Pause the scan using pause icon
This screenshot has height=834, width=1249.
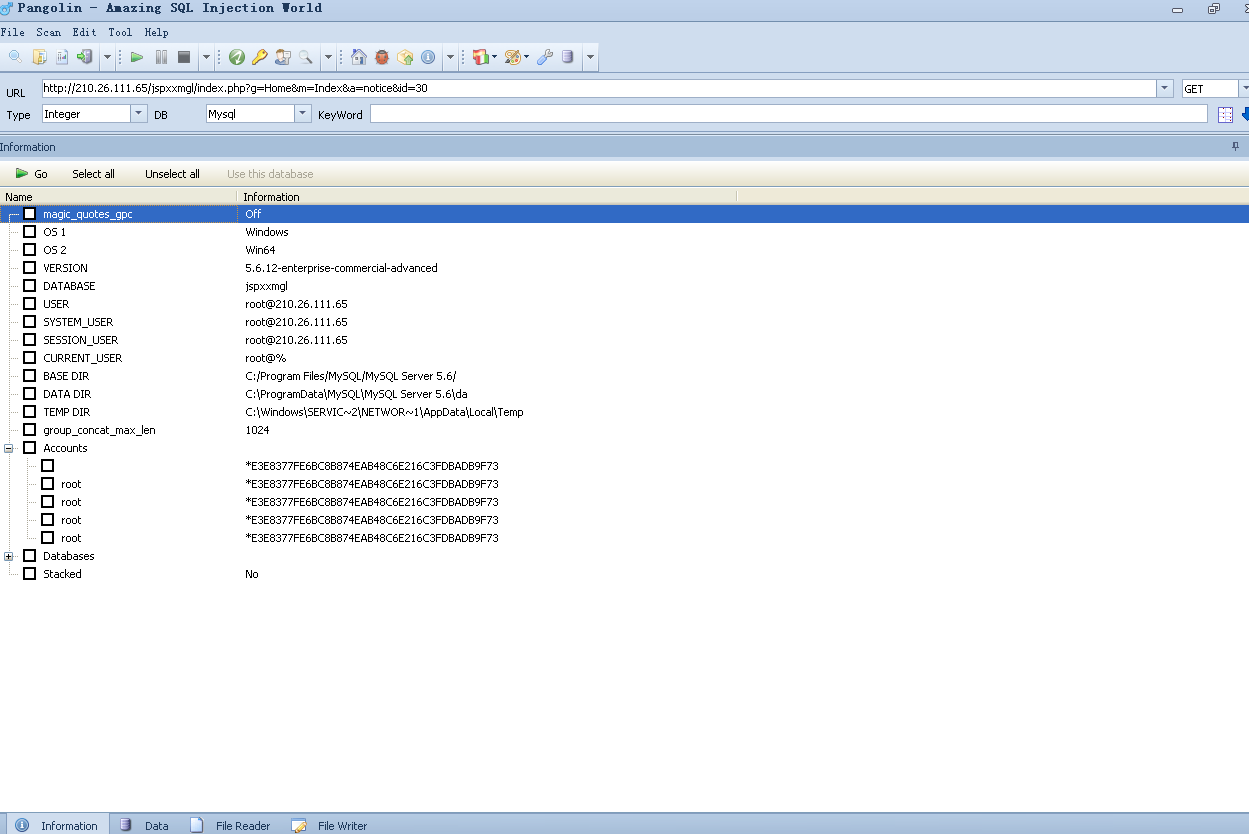(x=161, y=57)
